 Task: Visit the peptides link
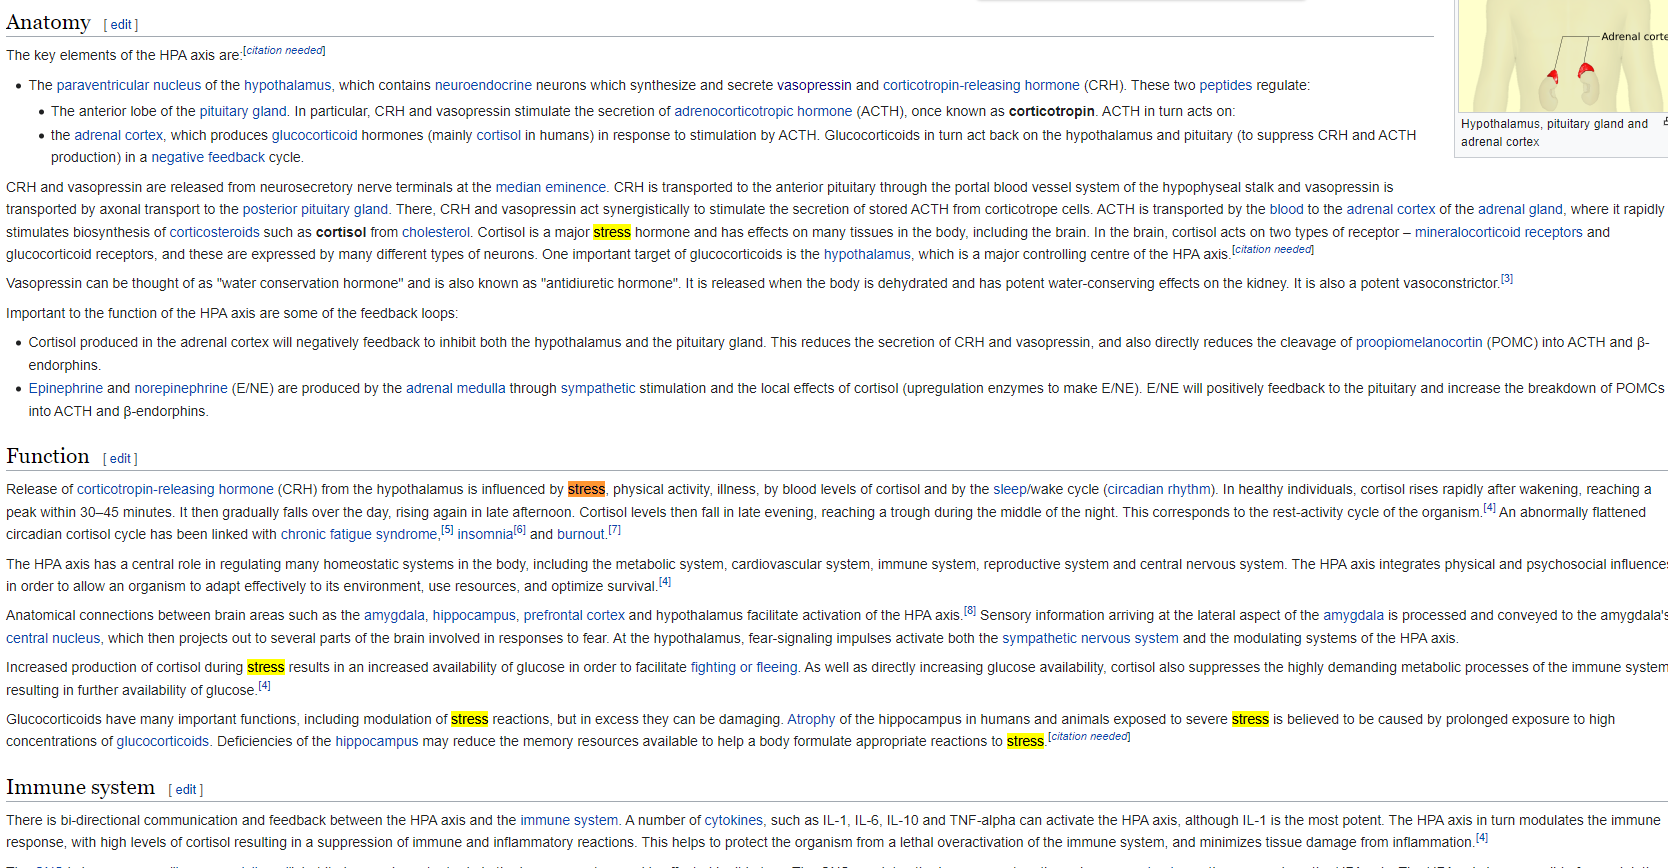pos(1226,85)
